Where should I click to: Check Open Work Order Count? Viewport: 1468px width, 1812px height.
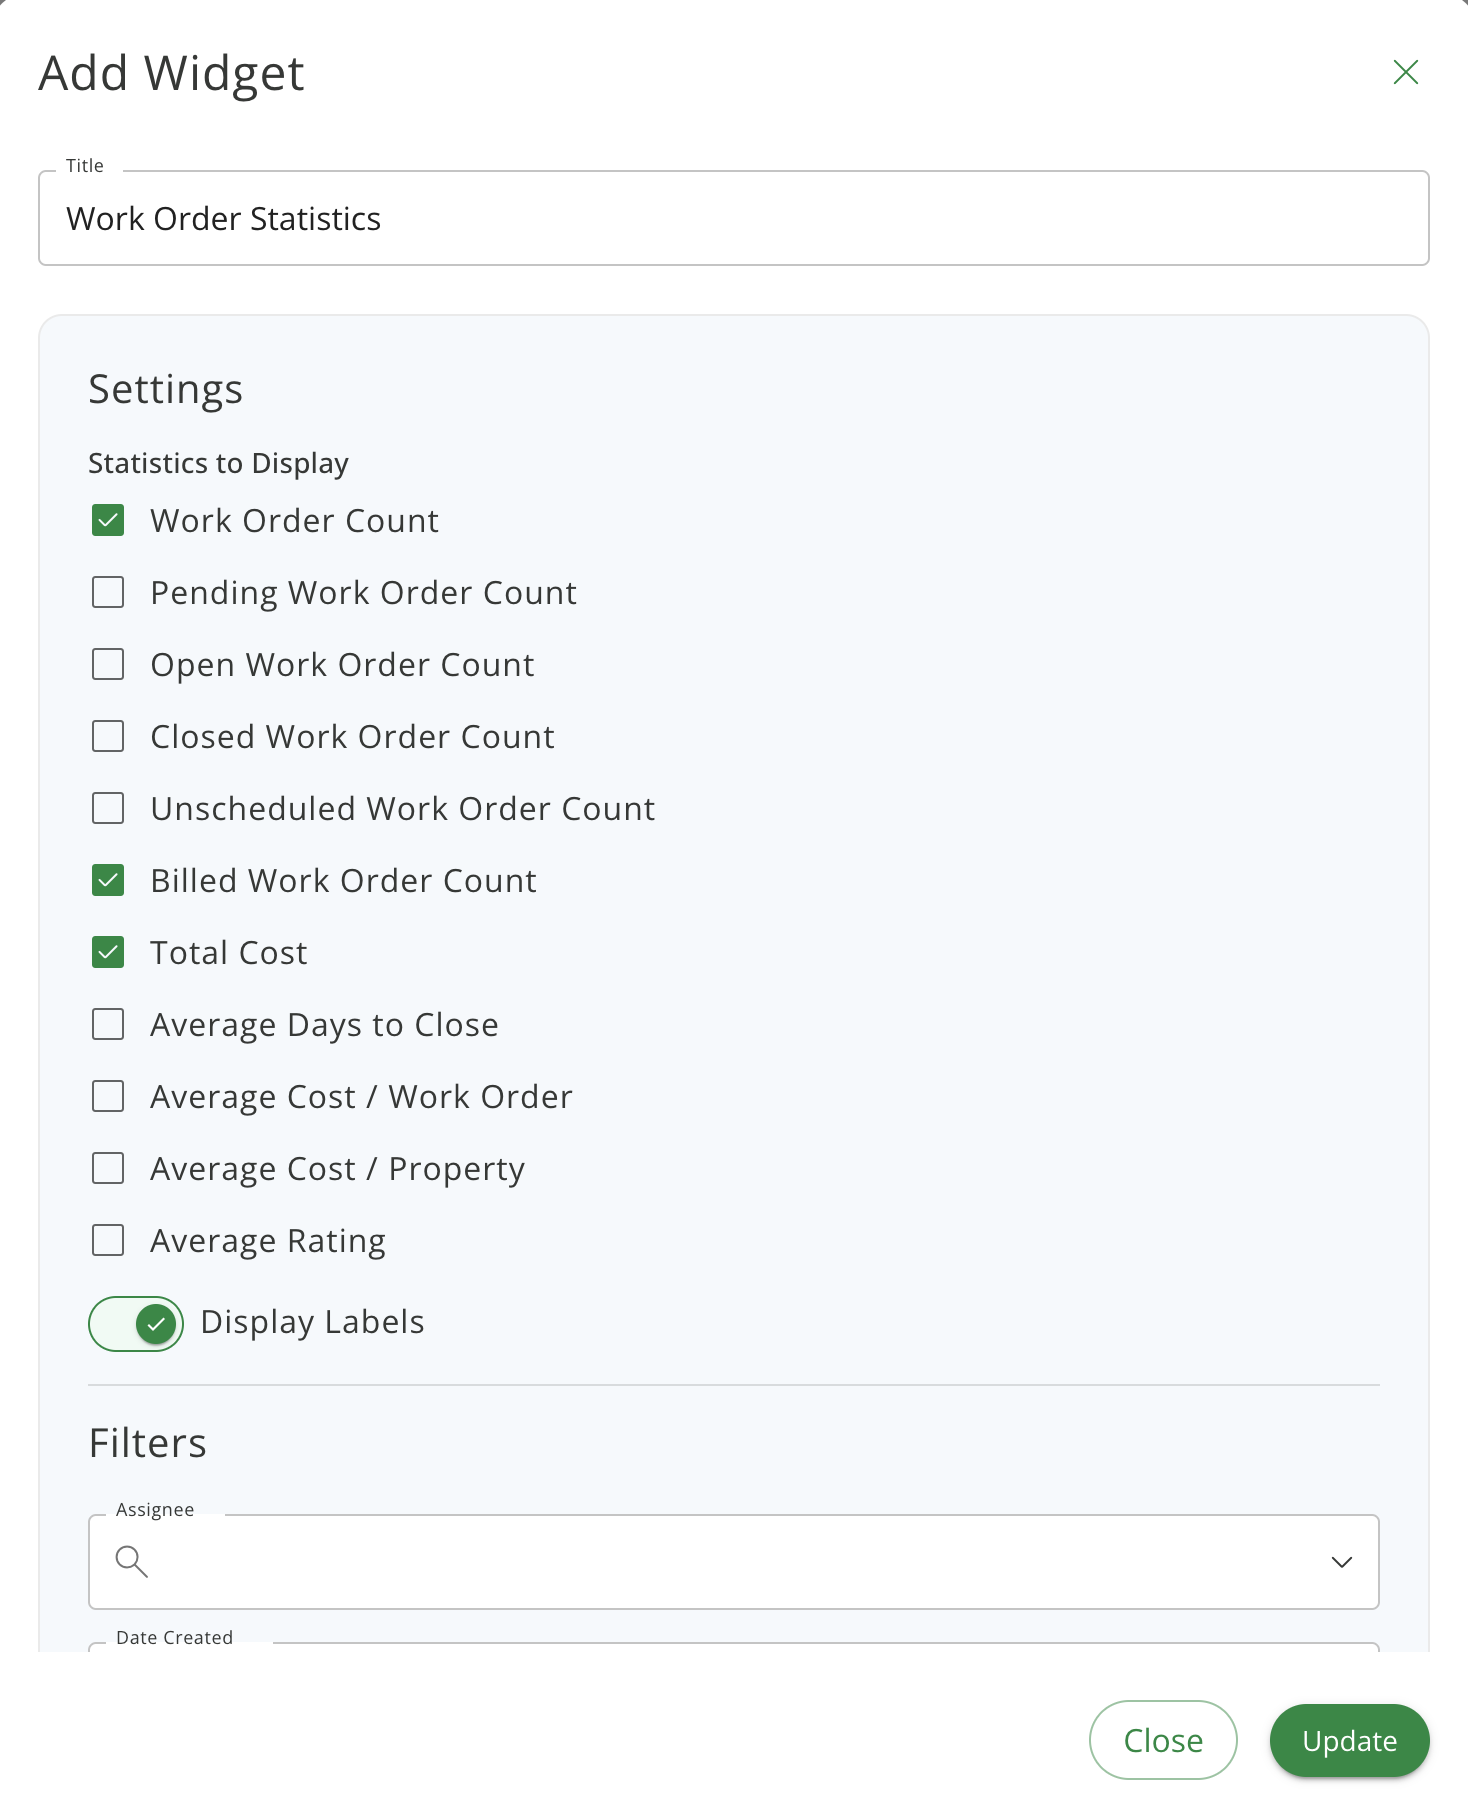point(107,664)
